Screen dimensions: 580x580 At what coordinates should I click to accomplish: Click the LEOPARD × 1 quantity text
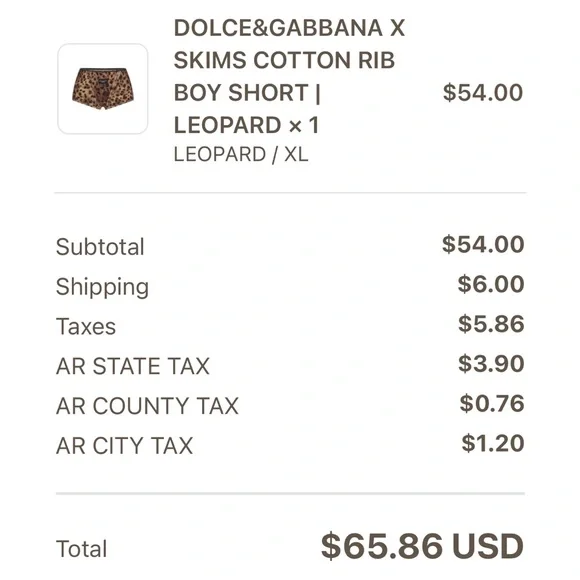[x=246, y=125]
